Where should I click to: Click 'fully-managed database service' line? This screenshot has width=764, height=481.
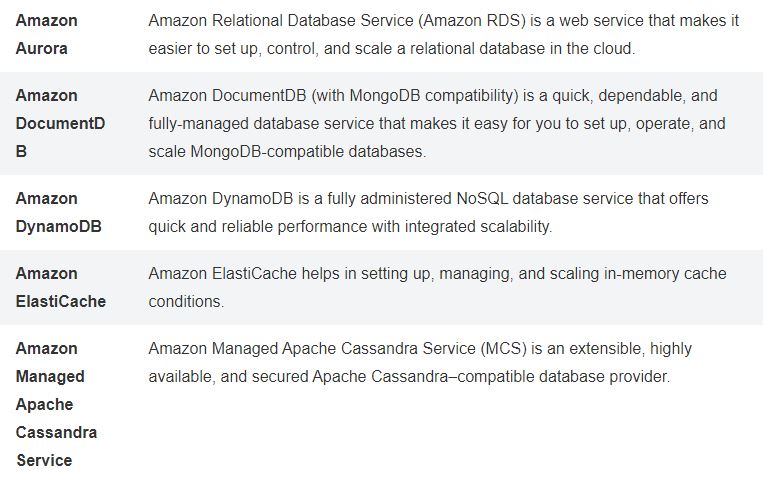[437, 124]
